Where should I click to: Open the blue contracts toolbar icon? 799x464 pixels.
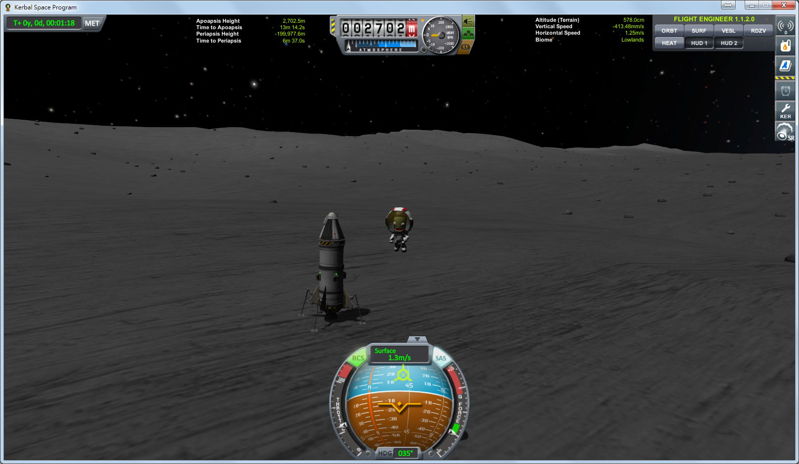[785, 68]
